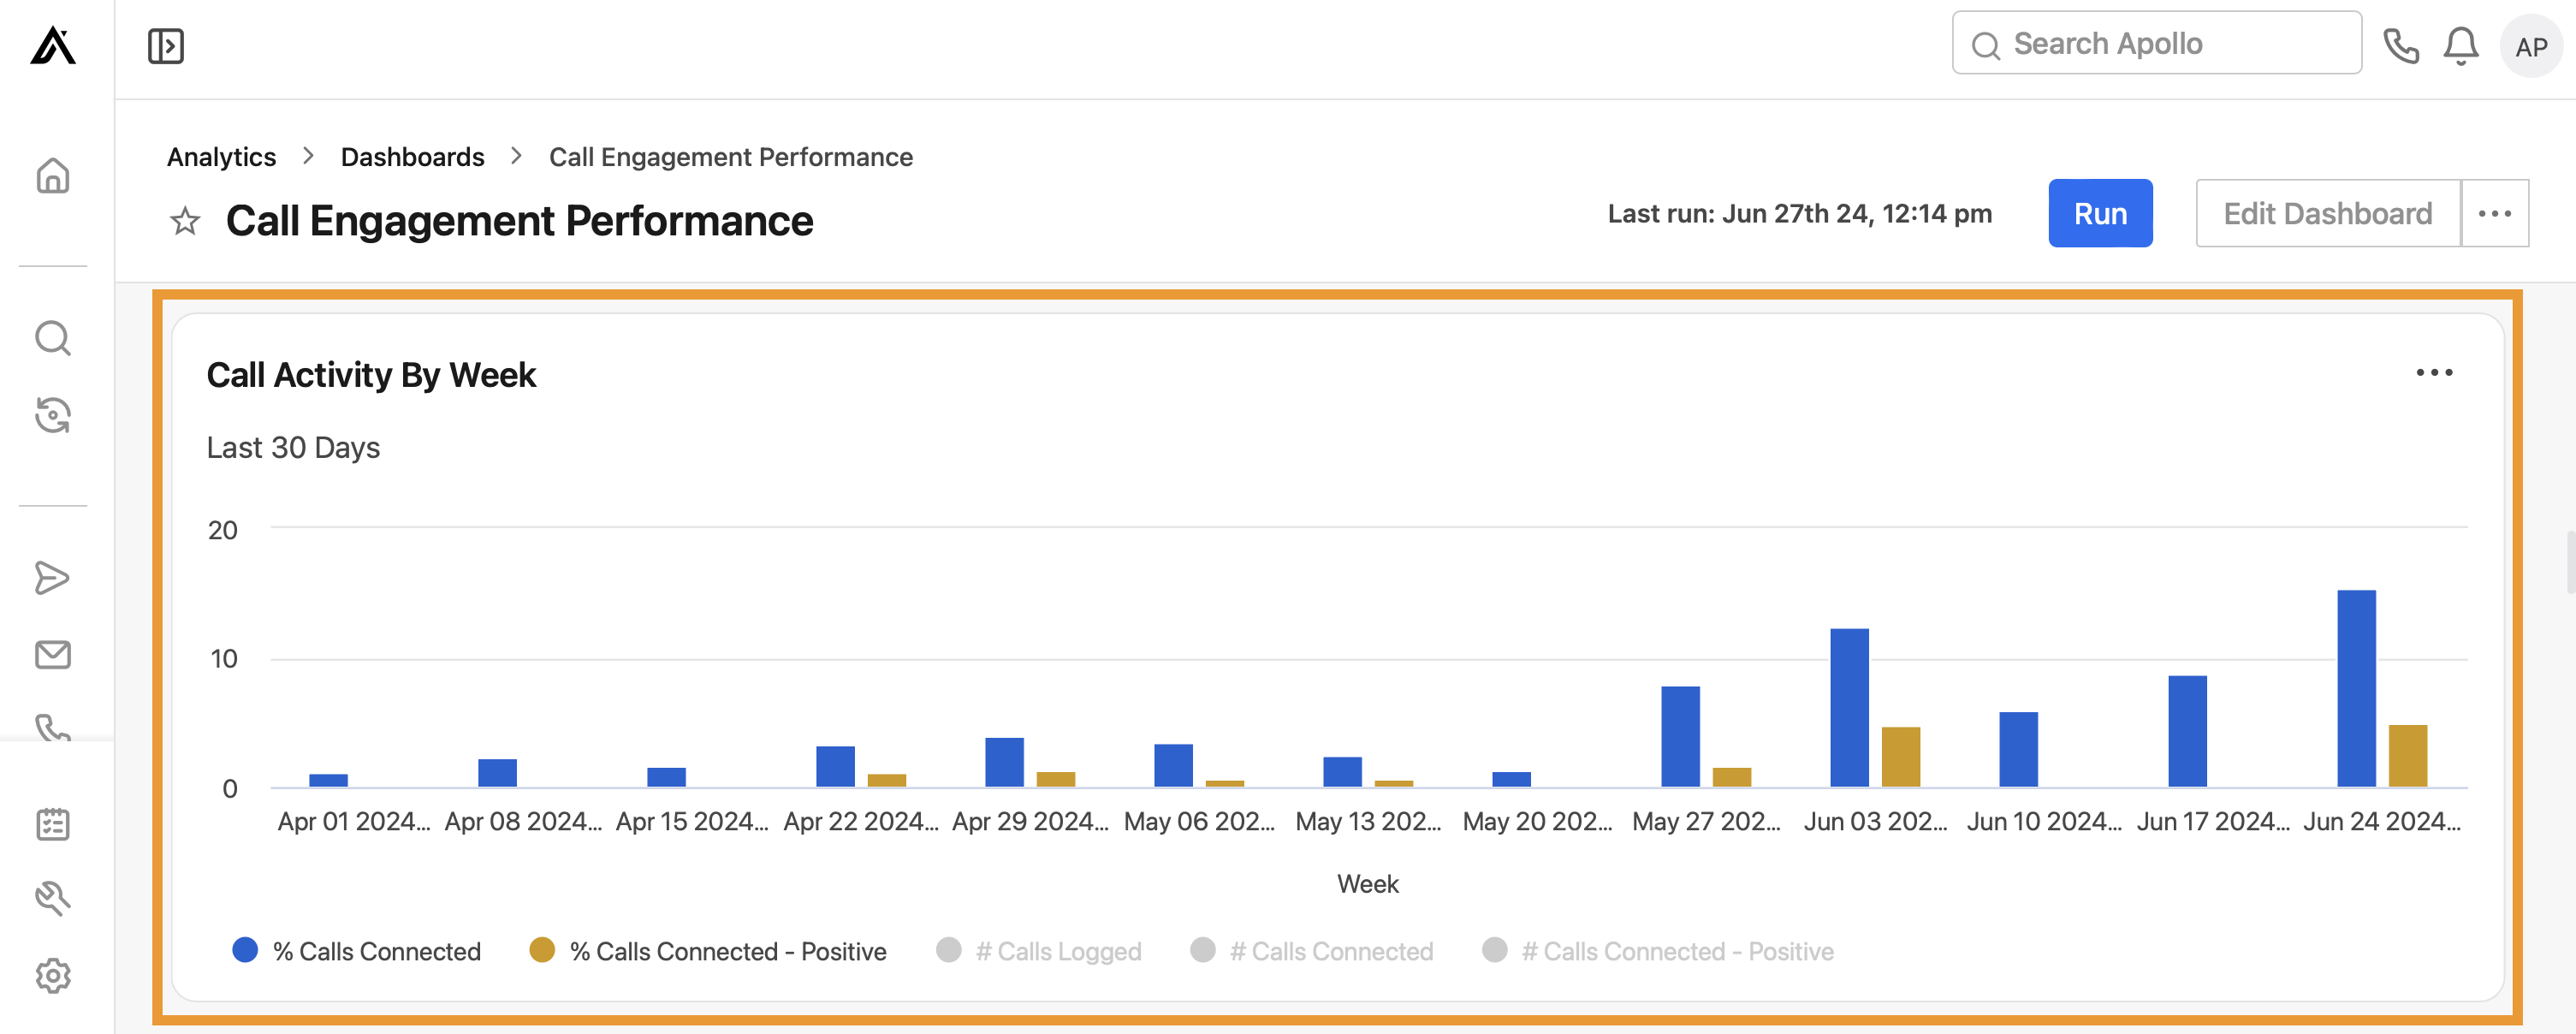Click the Run button
This screenshot has height=1034, width=2576.
(2100, 213)
